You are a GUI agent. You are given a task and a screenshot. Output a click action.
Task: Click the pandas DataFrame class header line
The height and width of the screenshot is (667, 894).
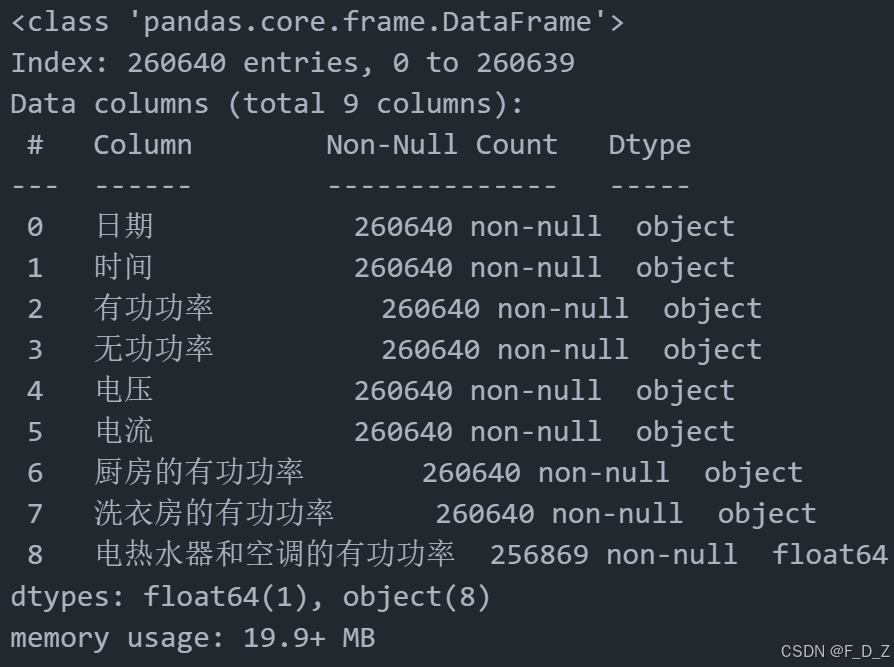[x=318, y=23]
